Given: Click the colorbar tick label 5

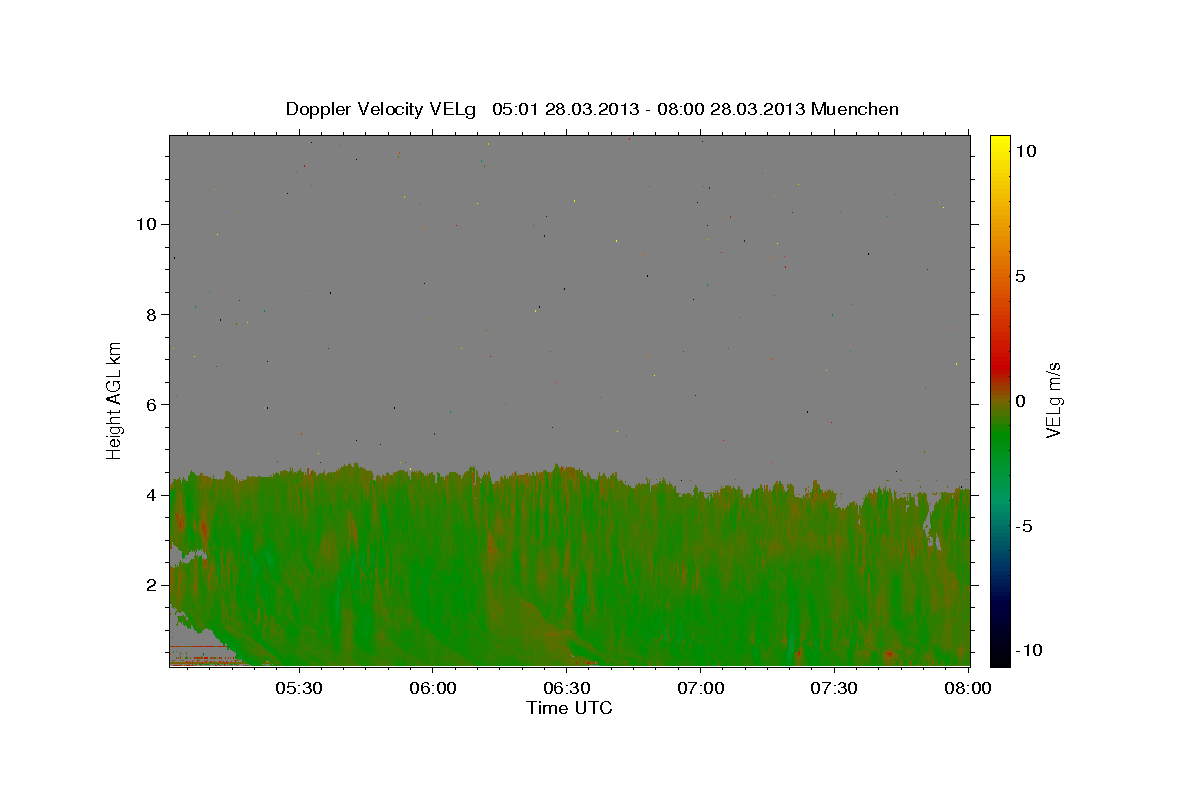Looking at the screenshot, I should 1020,276.
